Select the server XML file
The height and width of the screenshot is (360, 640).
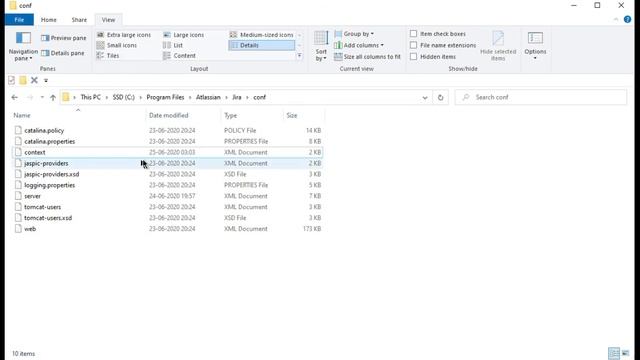click(167, 196)
